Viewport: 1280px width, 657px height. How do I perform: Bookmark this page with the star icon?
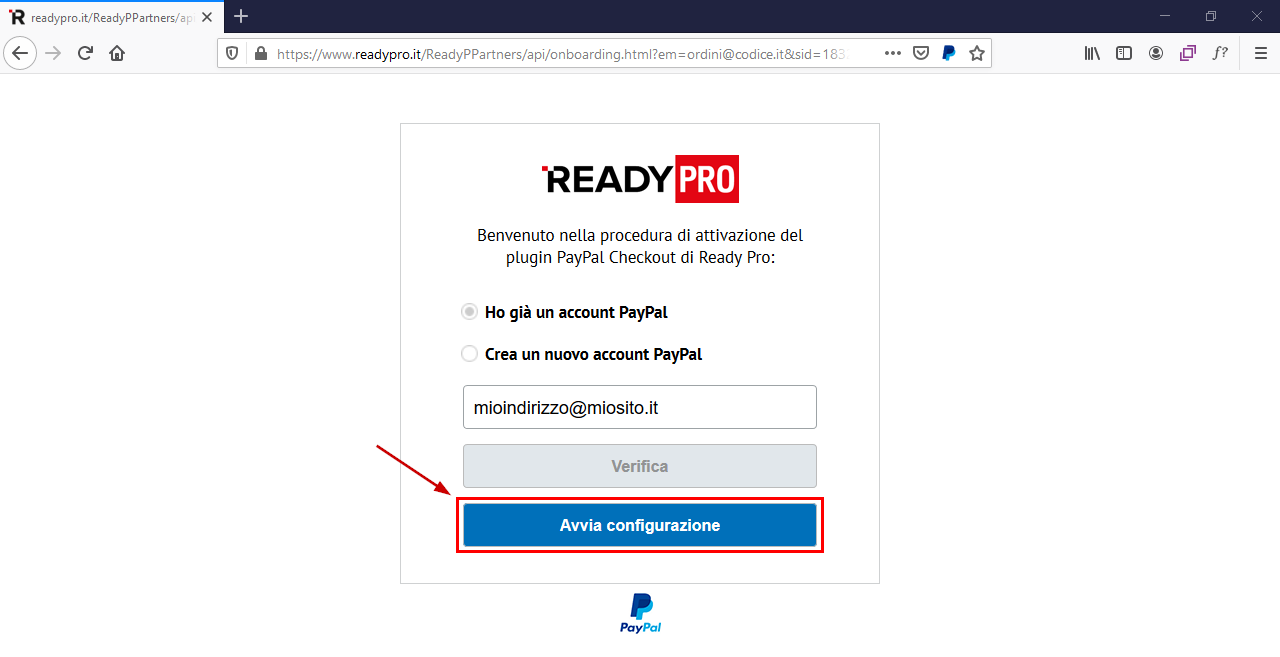pyautogui.click(x=977, y=53)
